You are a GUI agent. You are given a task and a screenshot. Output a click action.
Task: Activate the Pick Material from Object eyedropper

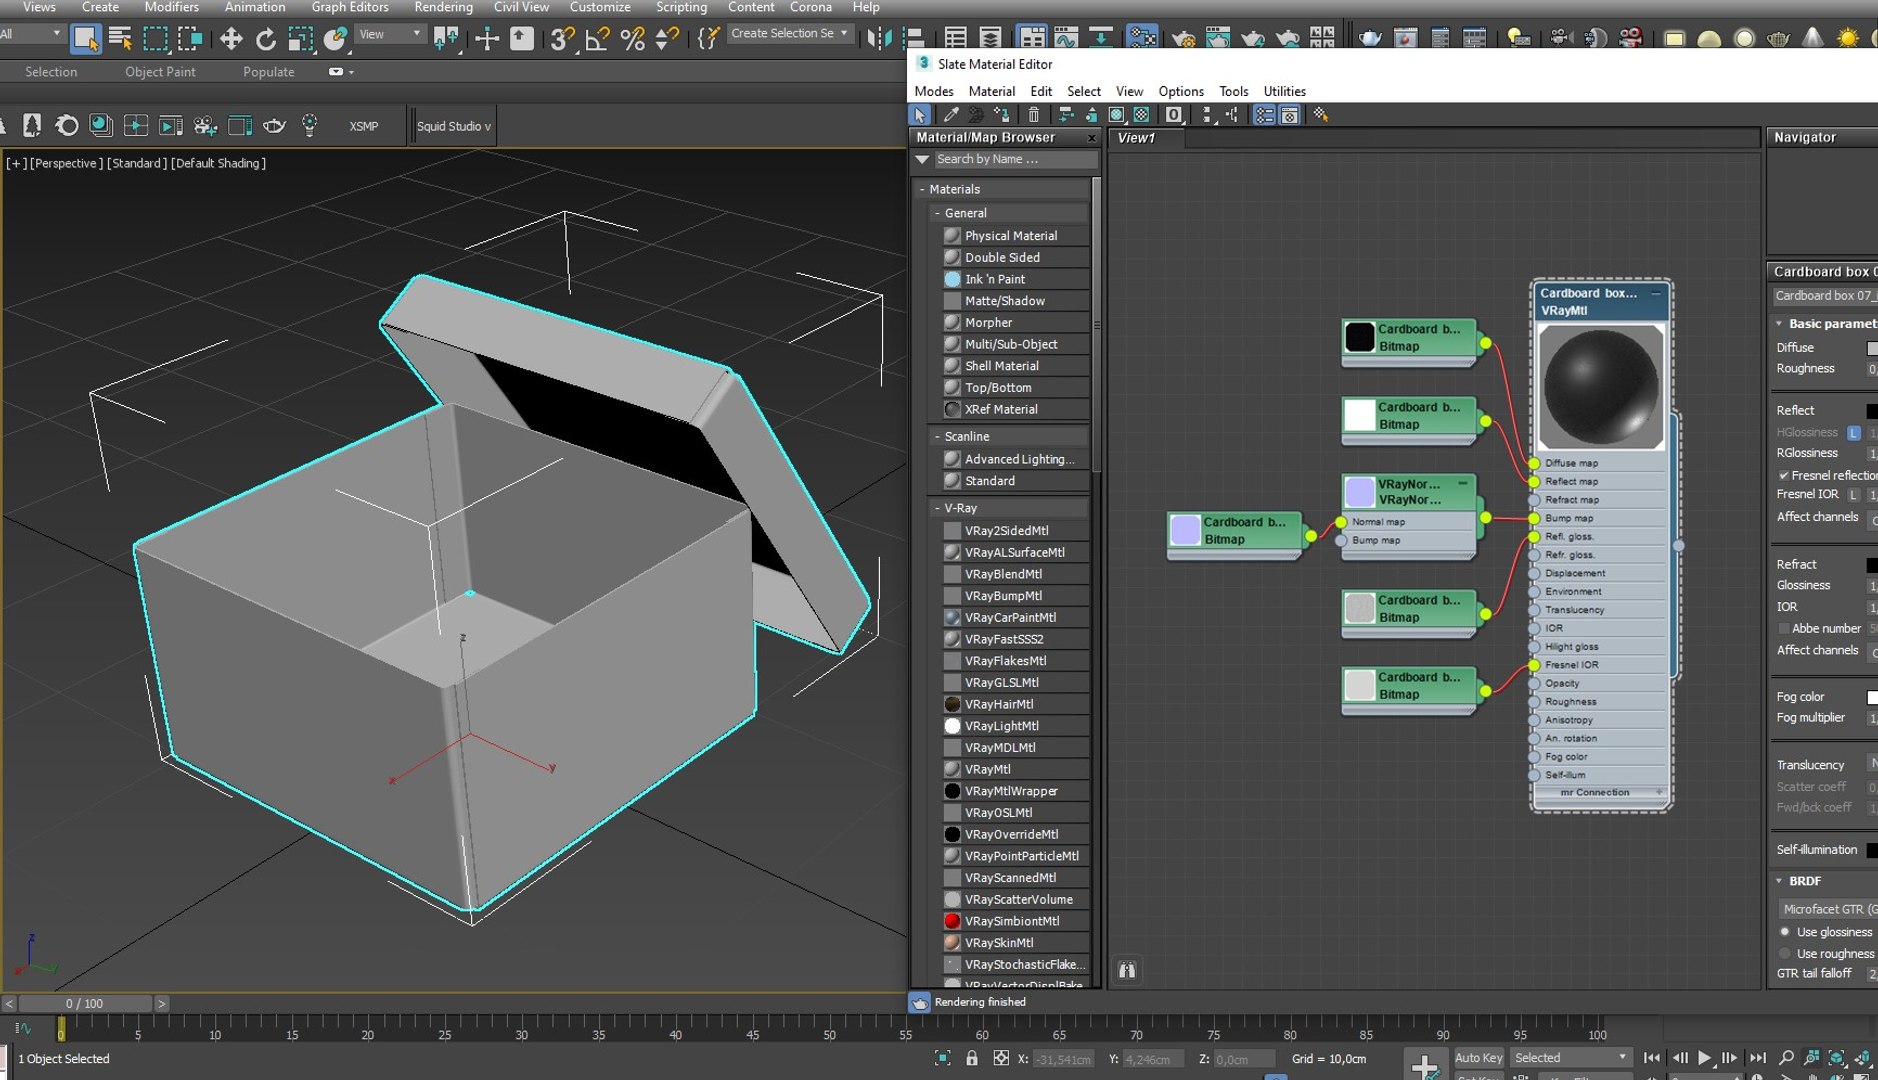tap(951, 115)
